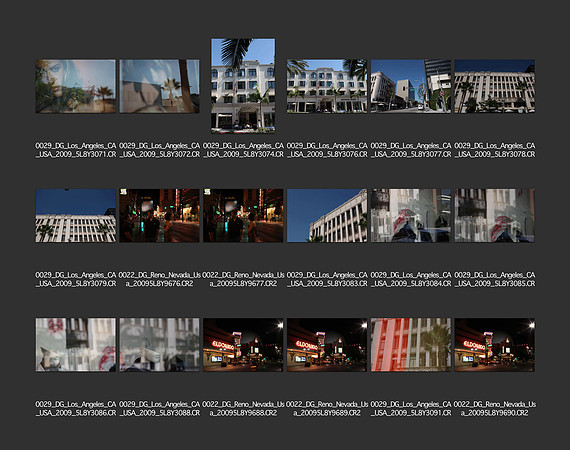This screenshot has height=450, width=570.
Task: Click the filename label ending 5L8Y3076.CR
Action: [x=327, y=150]
